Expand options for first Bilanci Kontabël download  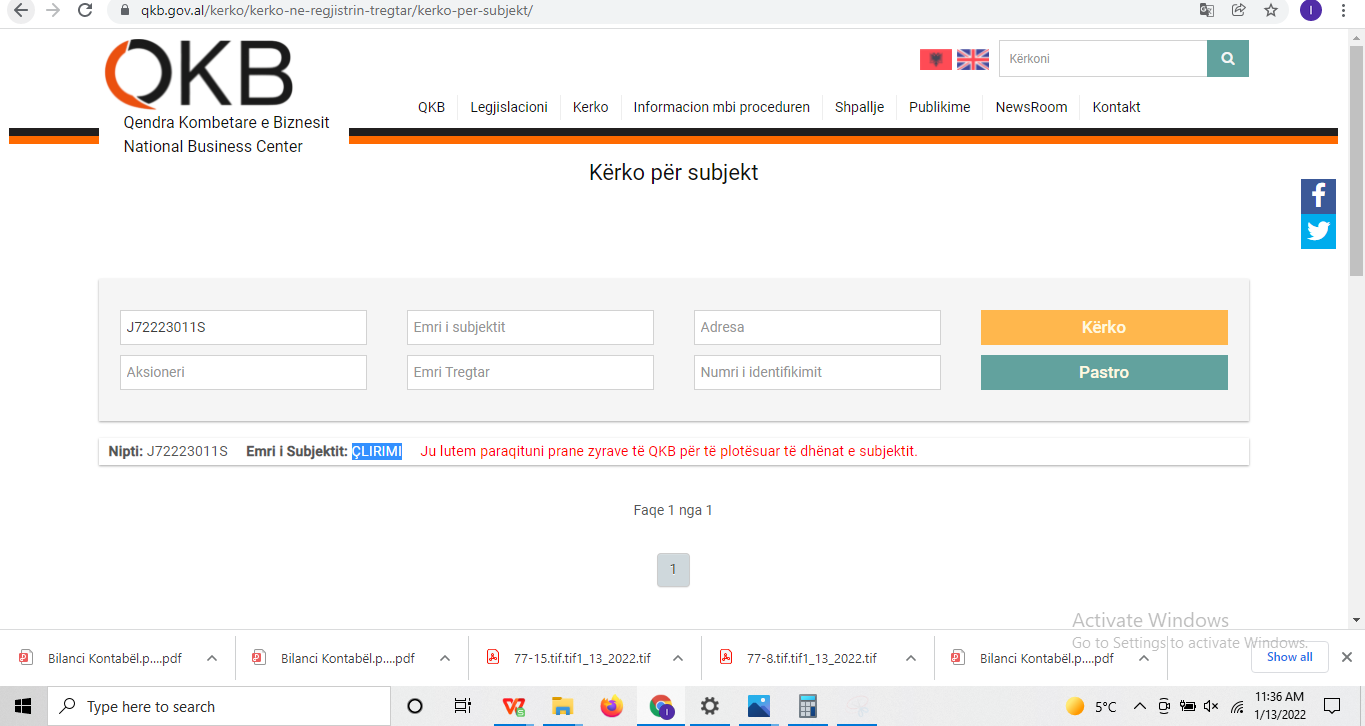coord(212,658)
